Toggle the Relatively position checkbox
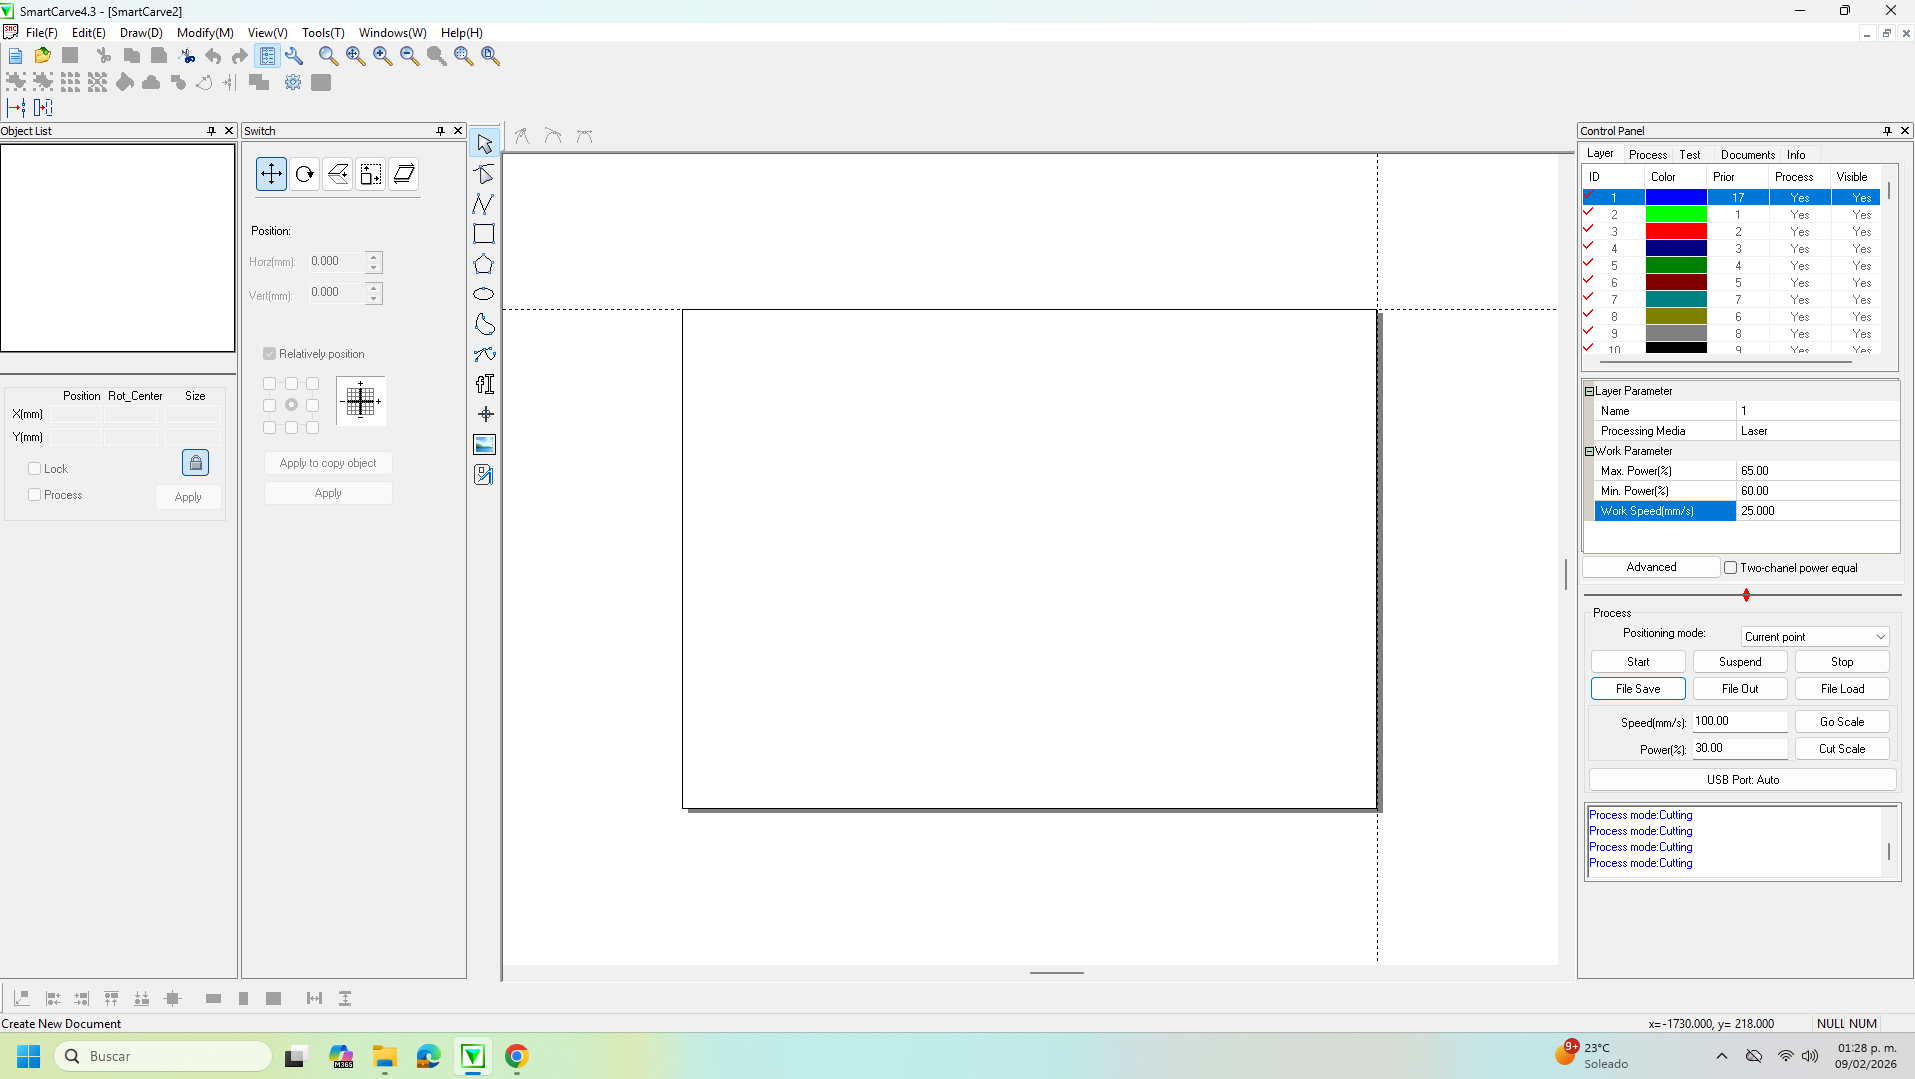 270,354
